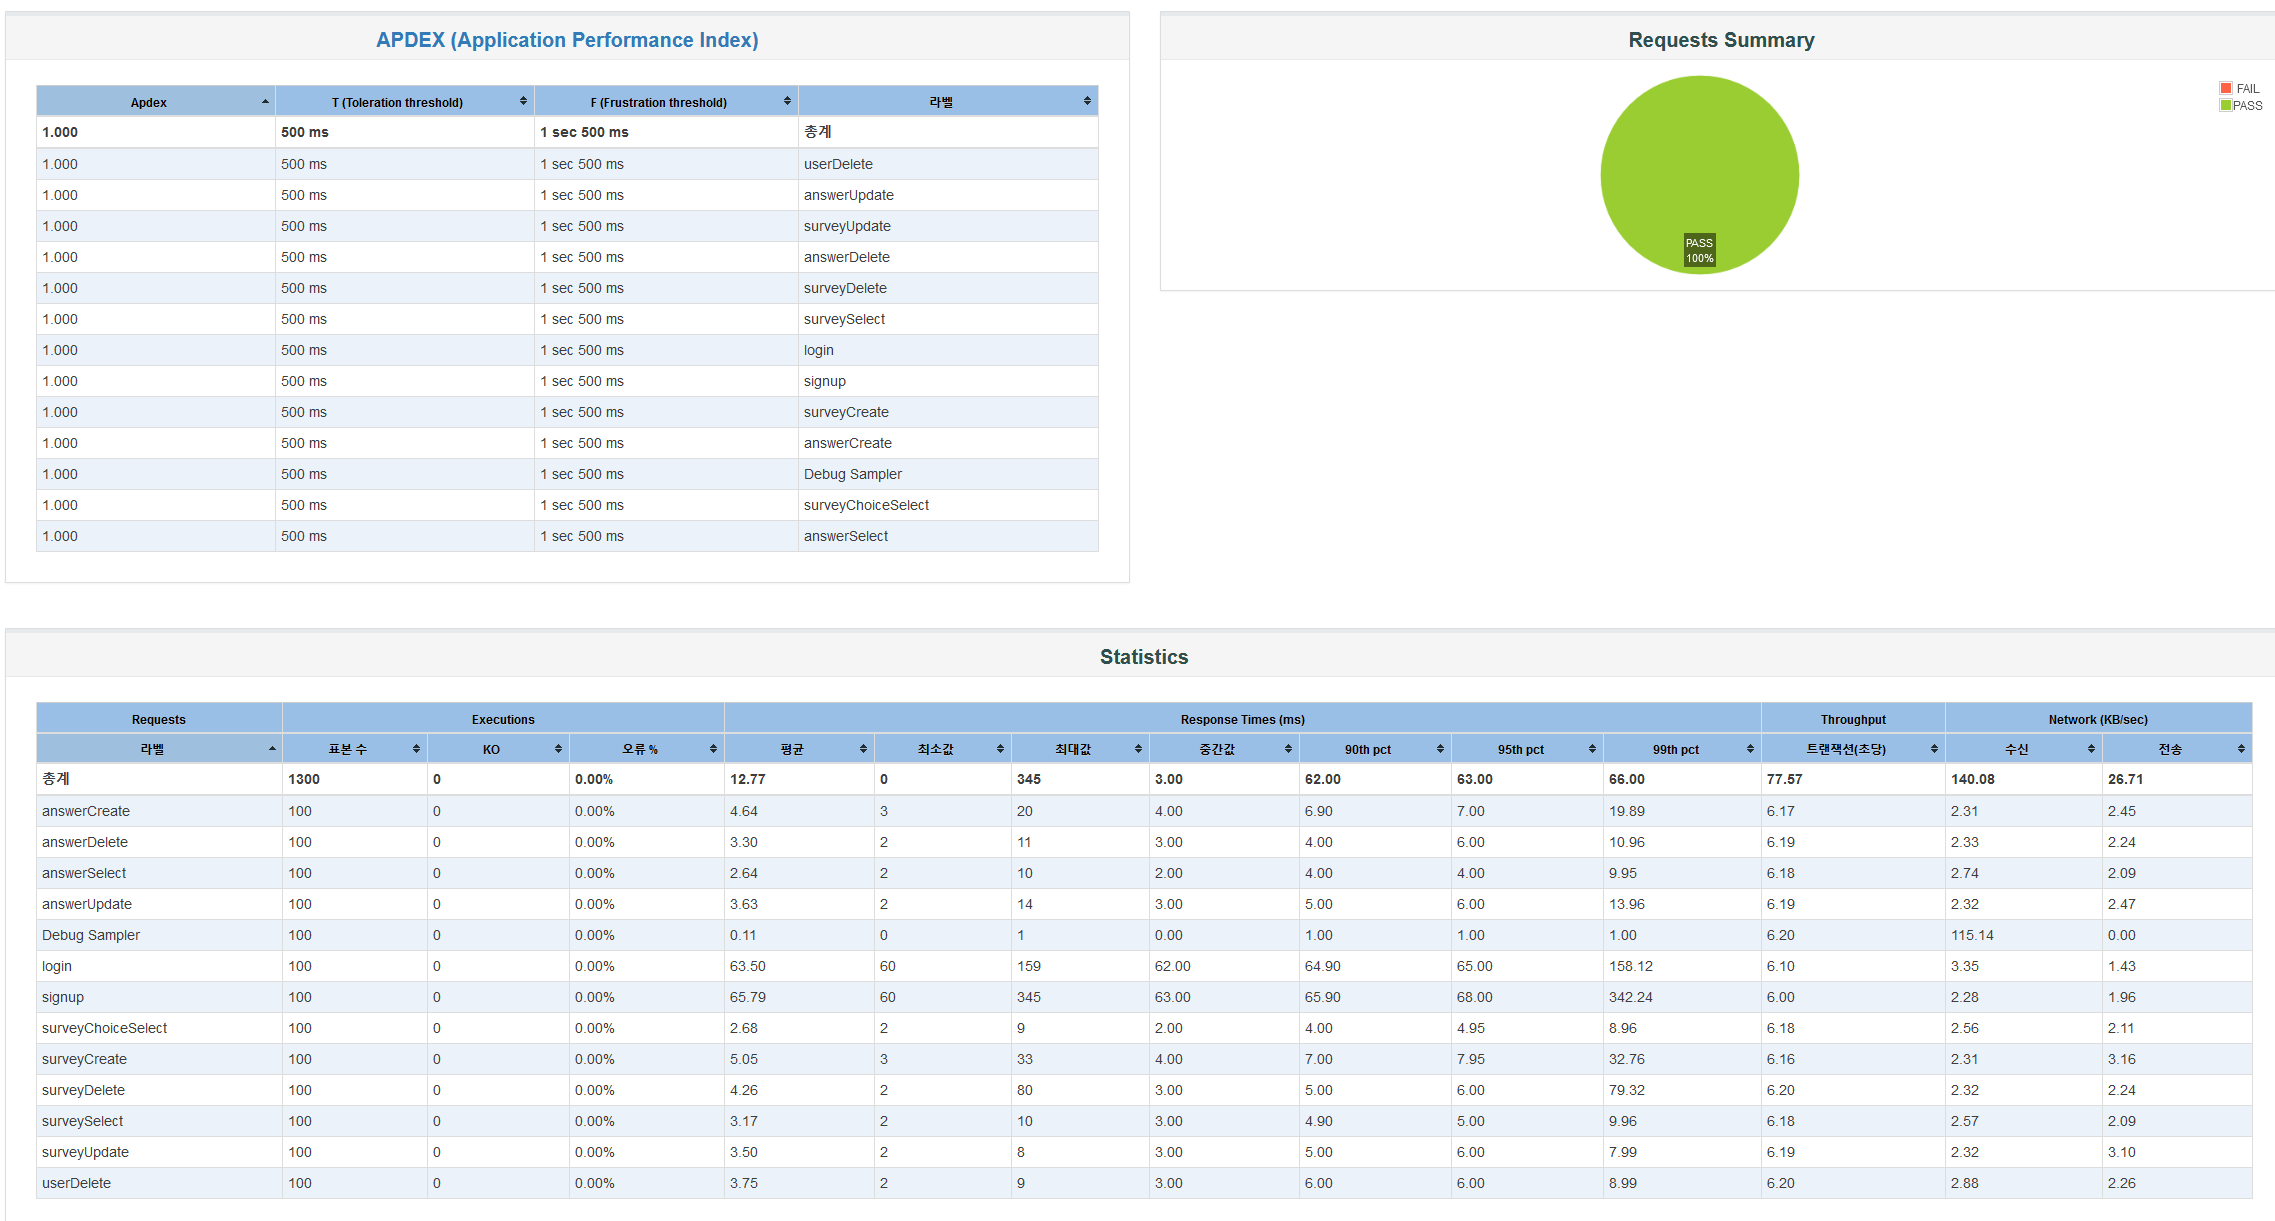
Task: Click the signup row in Statistics table
Action: [63, 997]
